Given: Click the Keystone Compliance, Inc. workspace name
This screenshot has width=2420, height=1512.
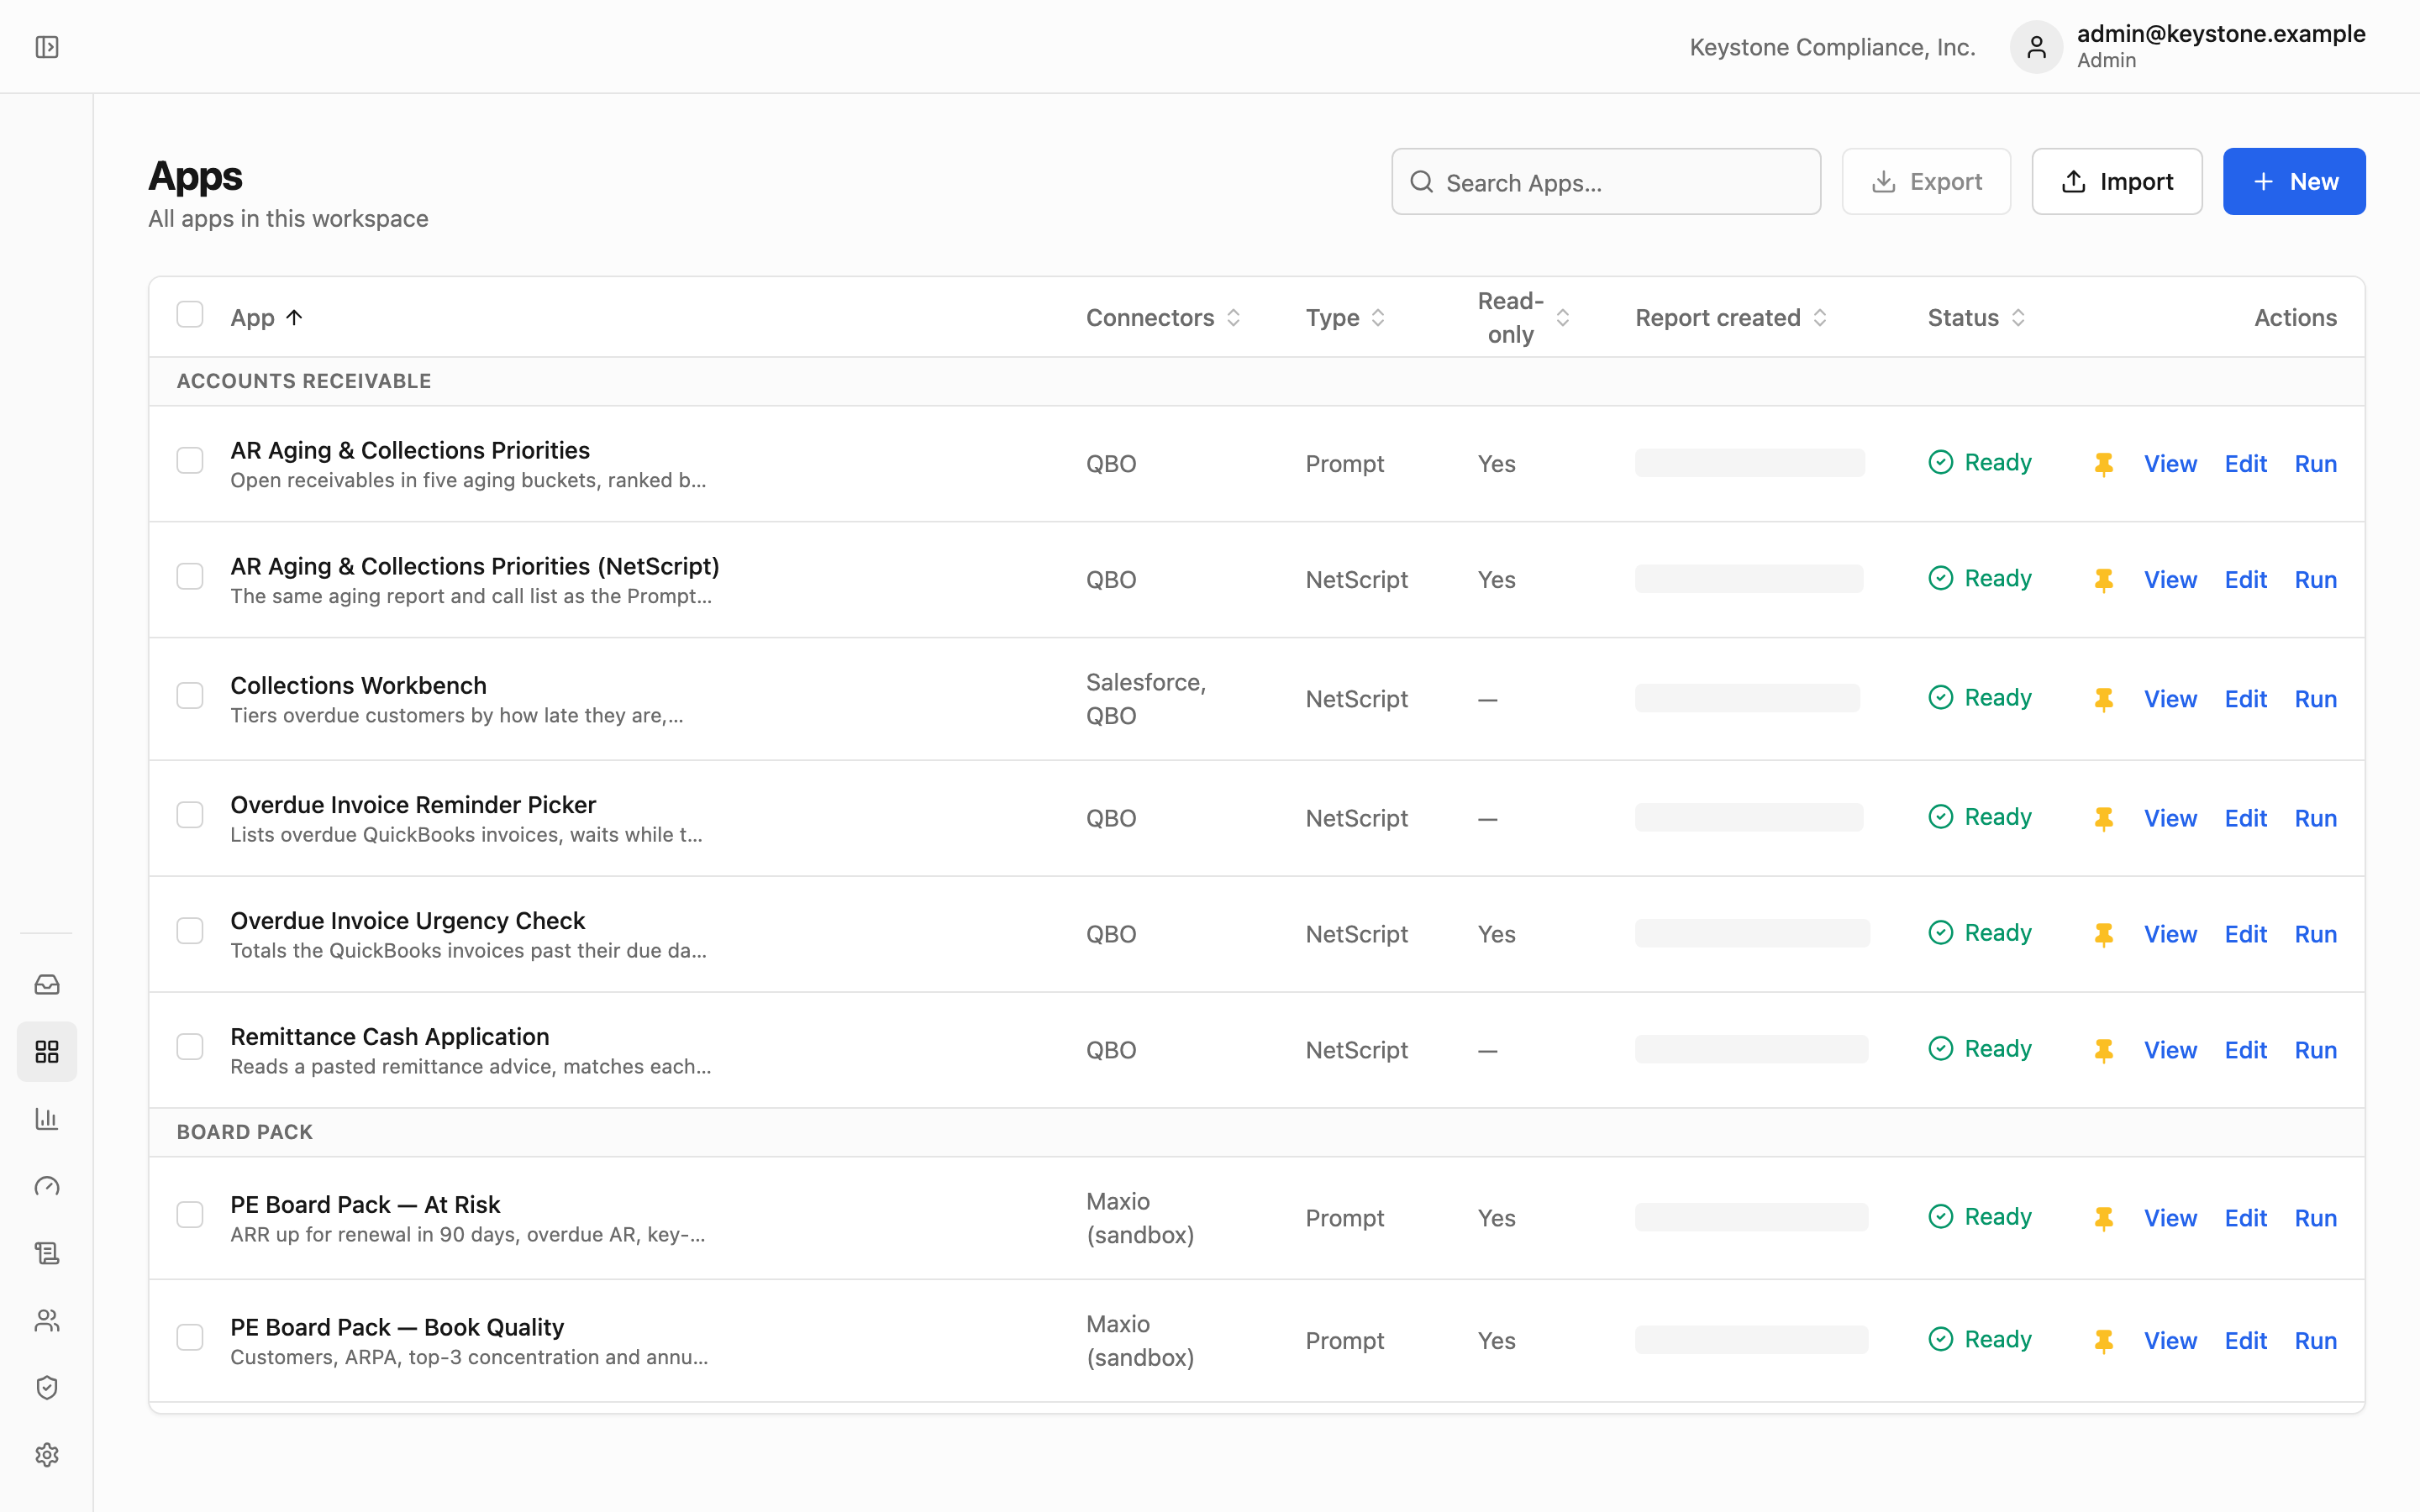Looking at the screenshot, I should click(x=1832, y=47).
